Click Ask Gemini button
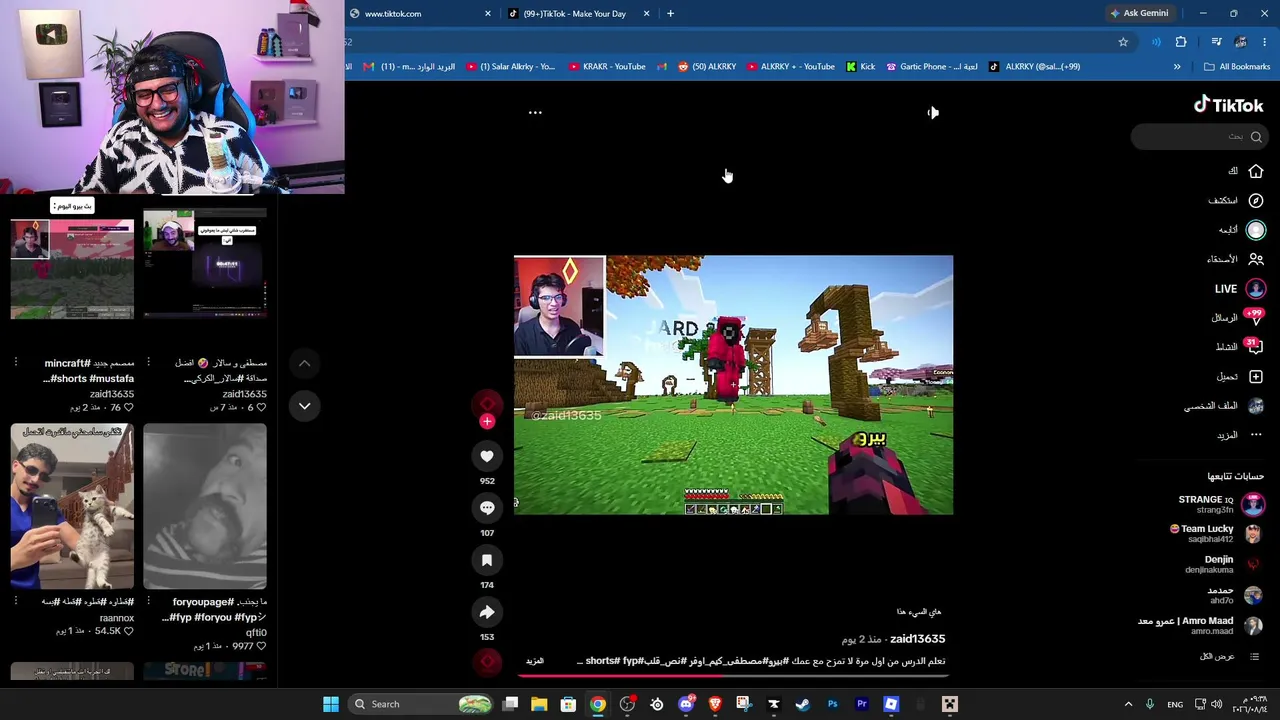 [1139, 14]
